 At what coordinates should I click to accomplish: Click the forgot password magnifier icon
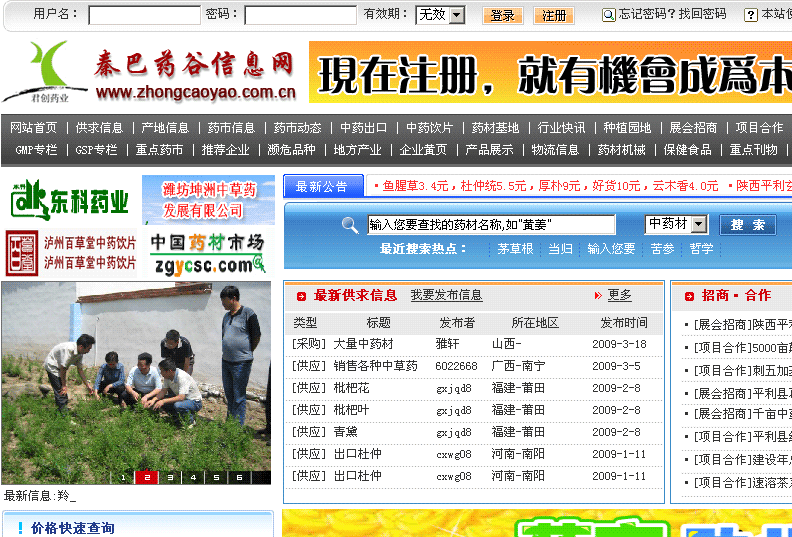click(608, 15)
